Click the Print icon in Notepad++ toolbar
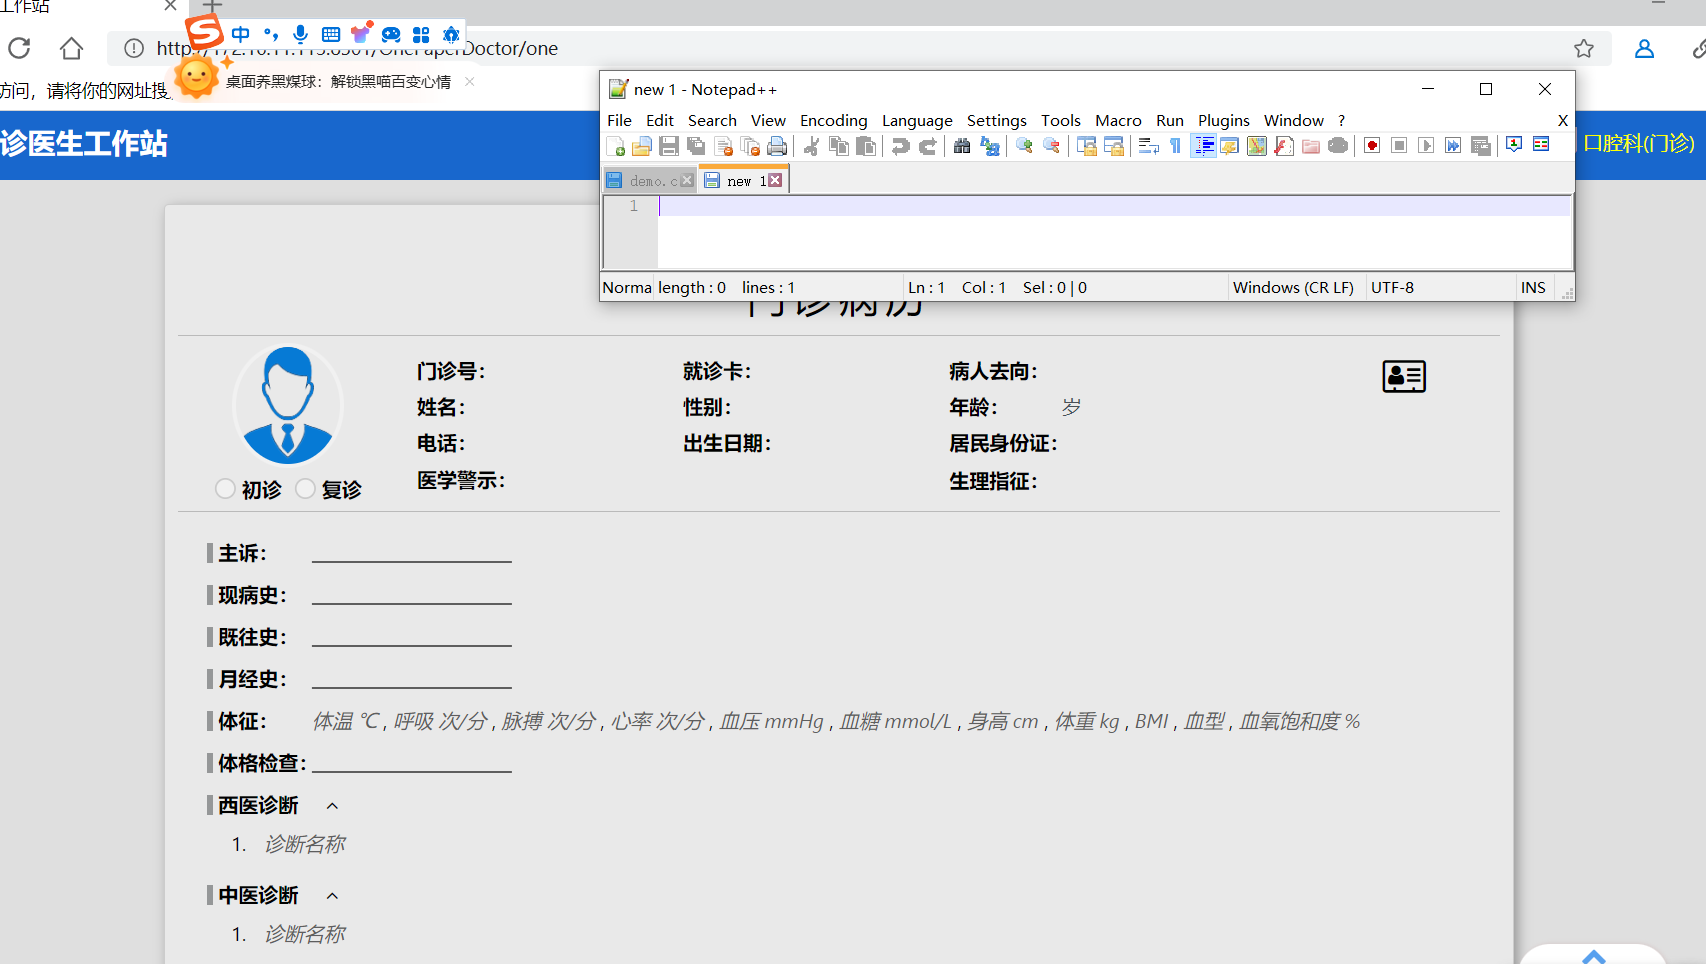The width and height of the screenshot is (1706, 964). click(x=777, y=146)
